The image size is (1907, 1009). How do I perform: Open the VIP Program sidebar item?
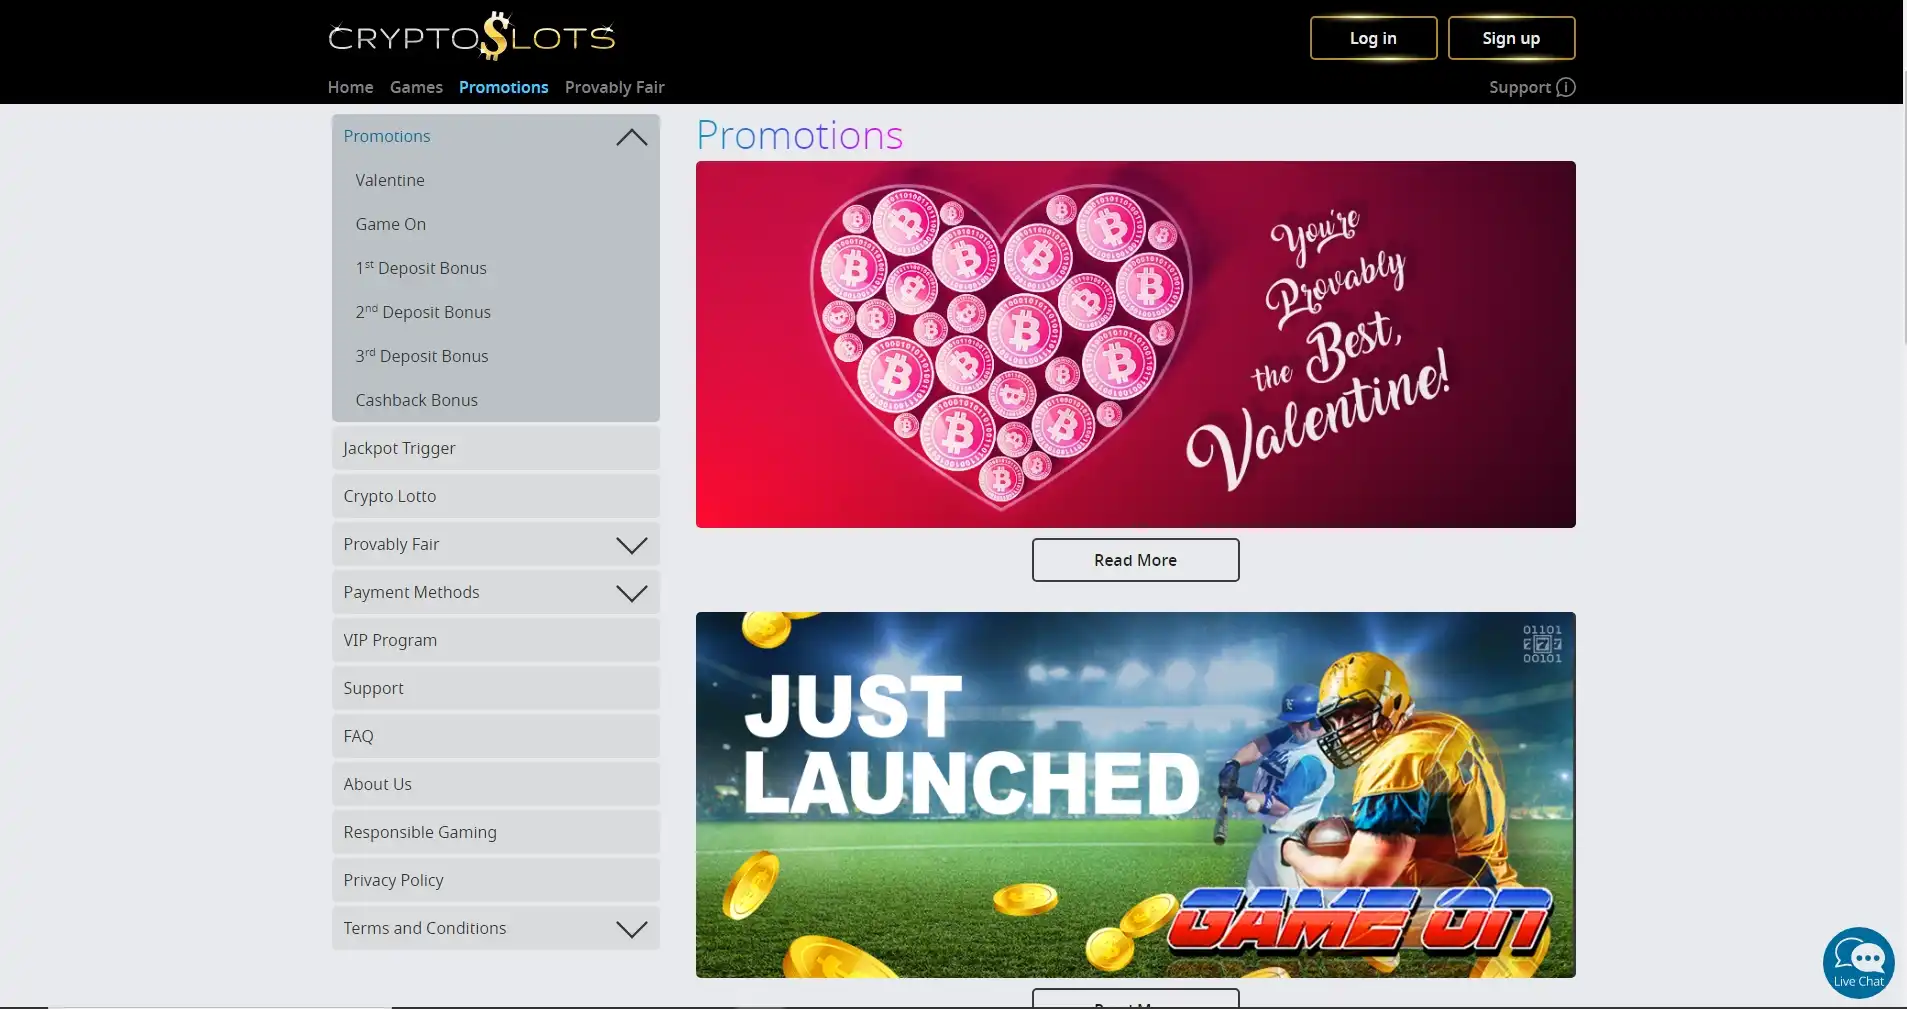pos(390,640)
